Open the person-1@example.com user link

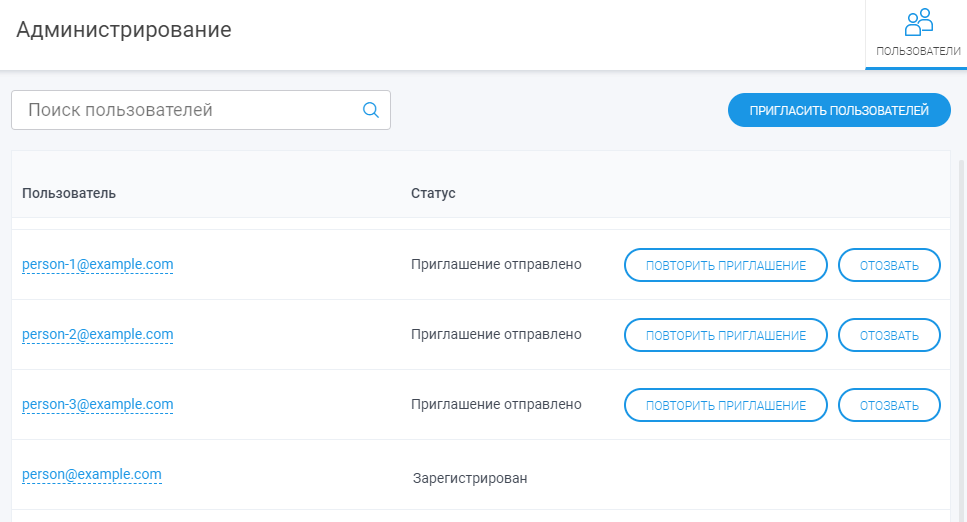(97, 264)
